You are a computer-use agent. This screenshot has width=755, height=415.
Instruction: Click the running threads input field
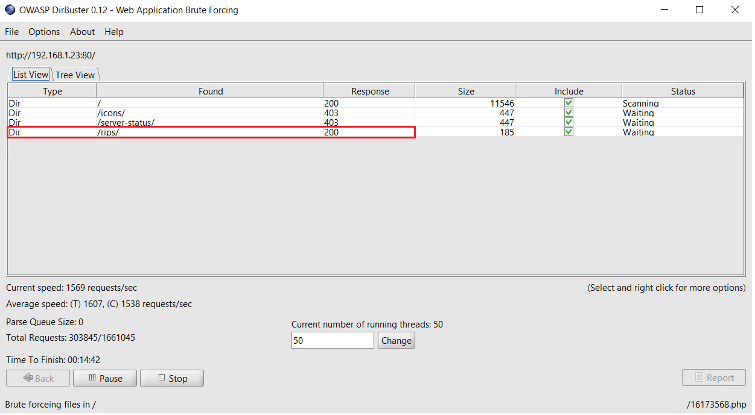(x=331, y=341)
